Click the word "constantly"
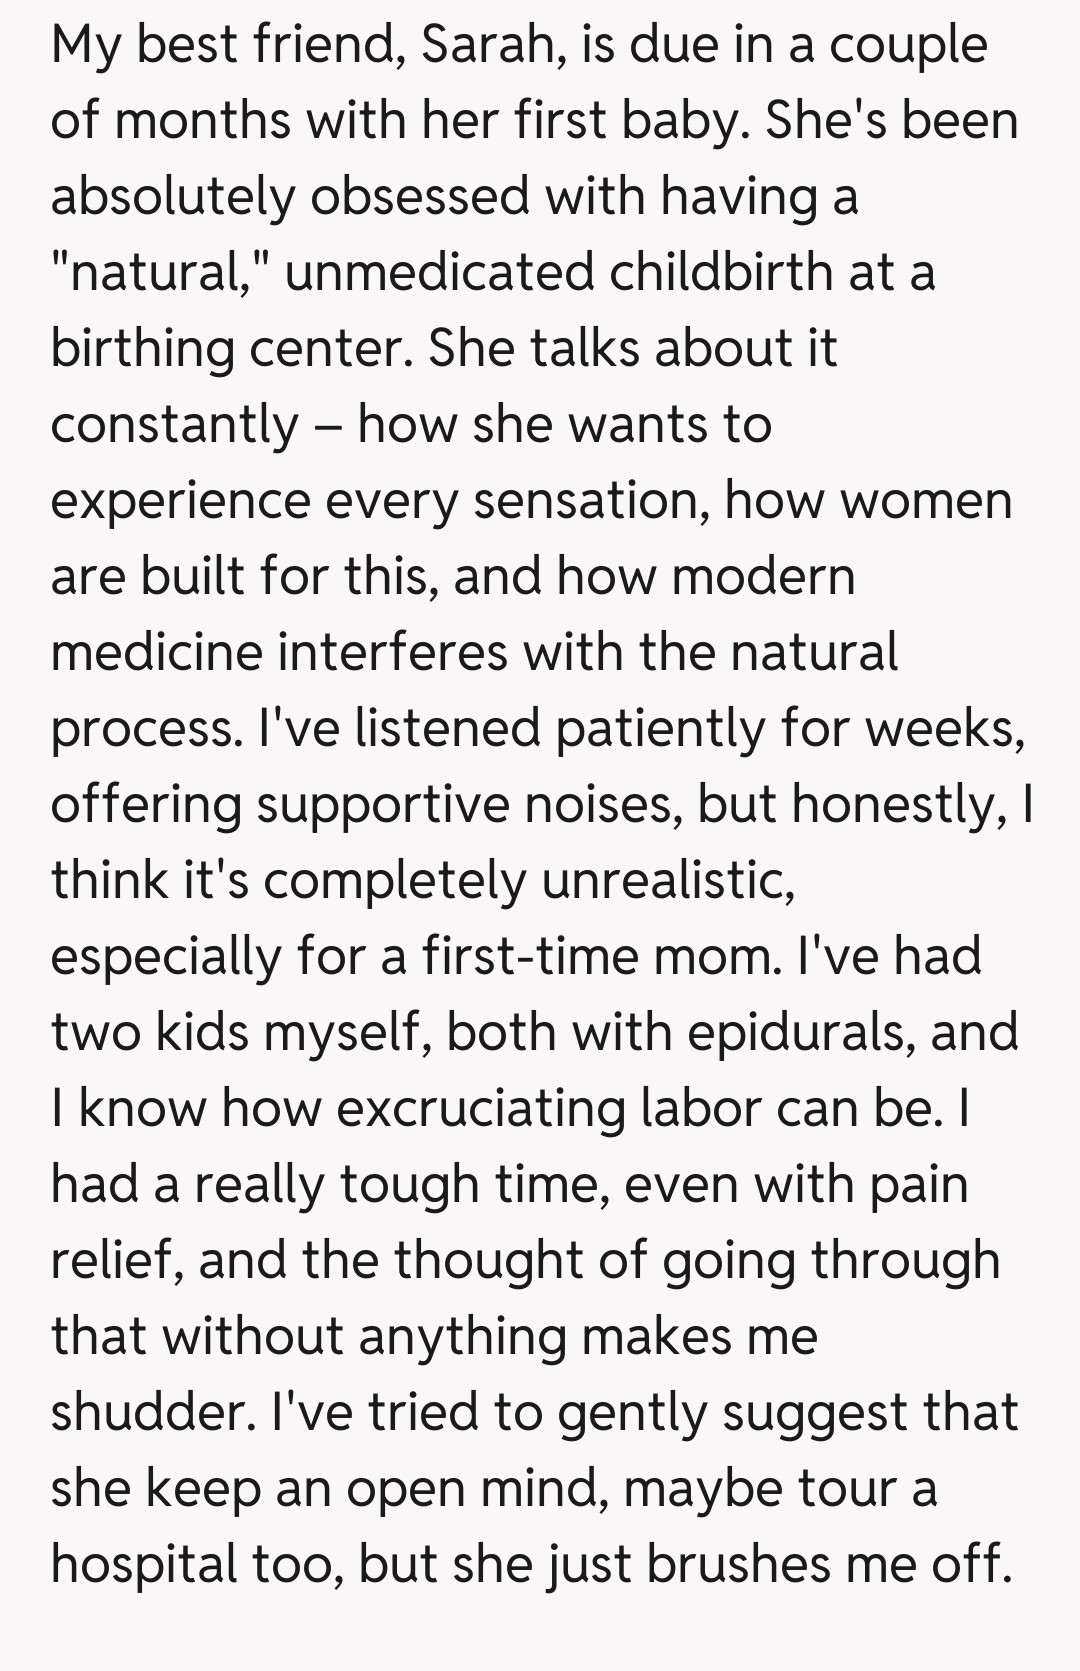This screenshot has width=1080, height=1671. 175,425
